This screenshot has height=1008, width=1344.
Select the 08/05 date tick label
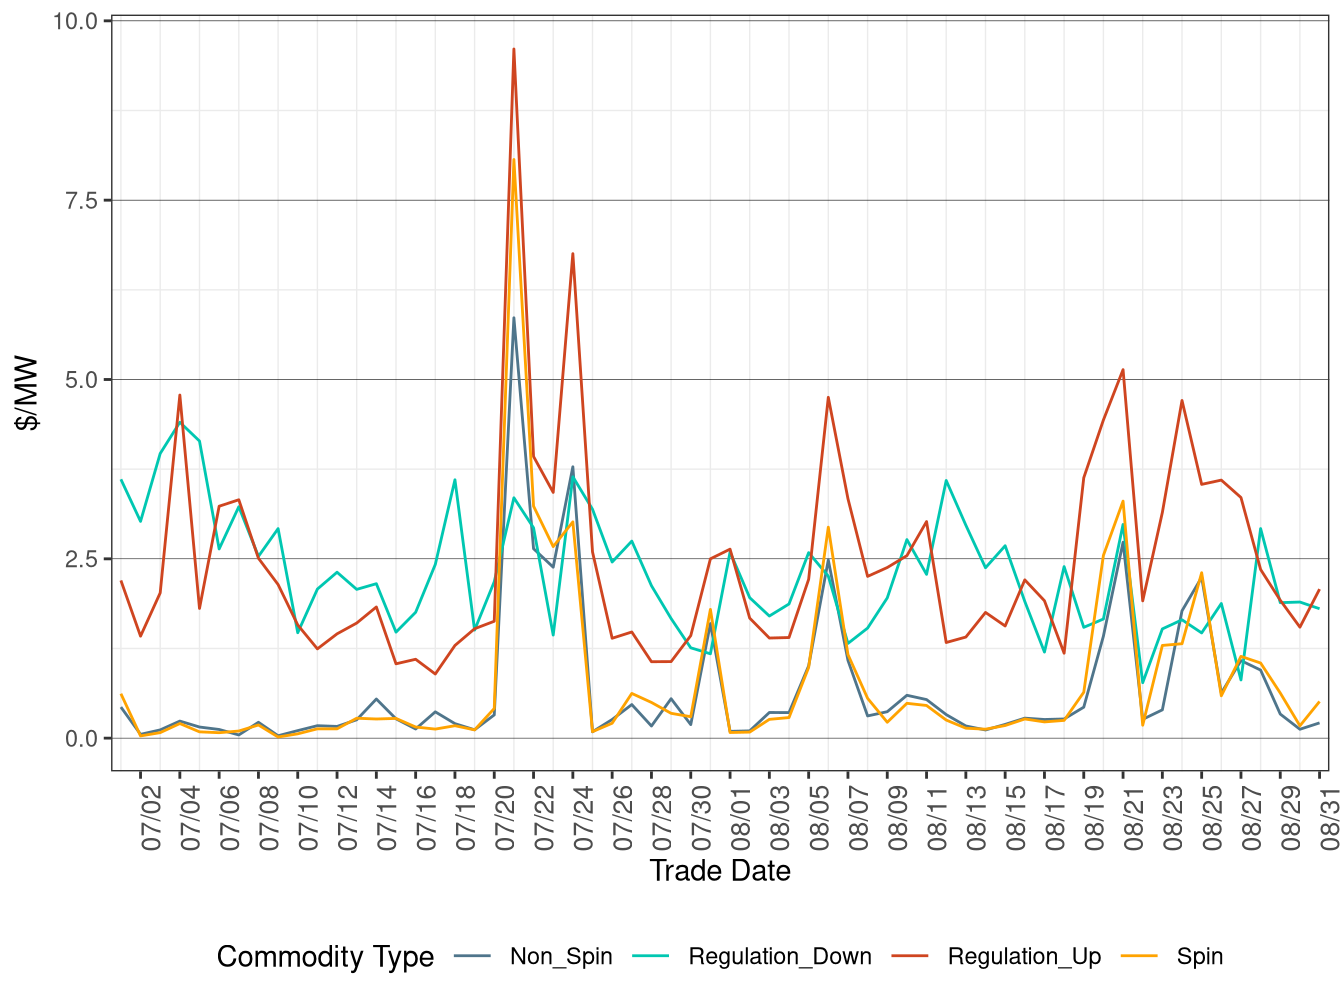tap(820, 818)
